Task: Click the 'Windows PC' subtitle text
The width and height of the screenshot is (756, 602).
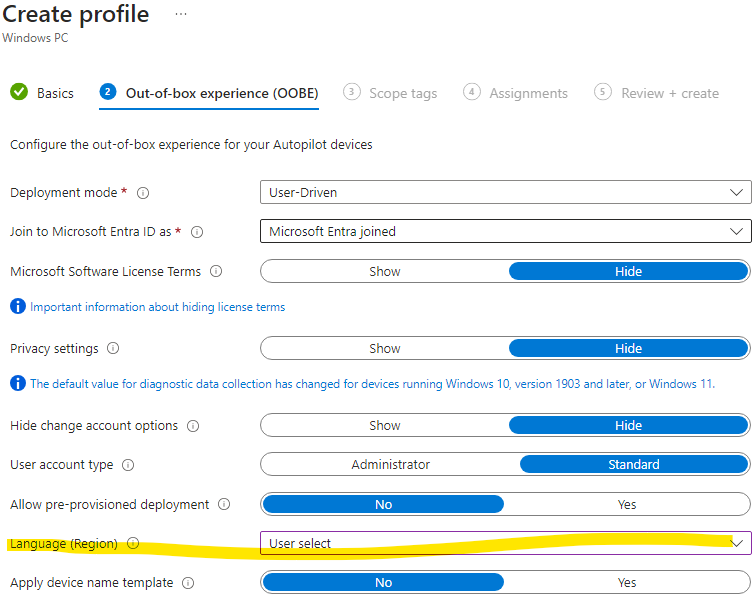Action: 35,38
